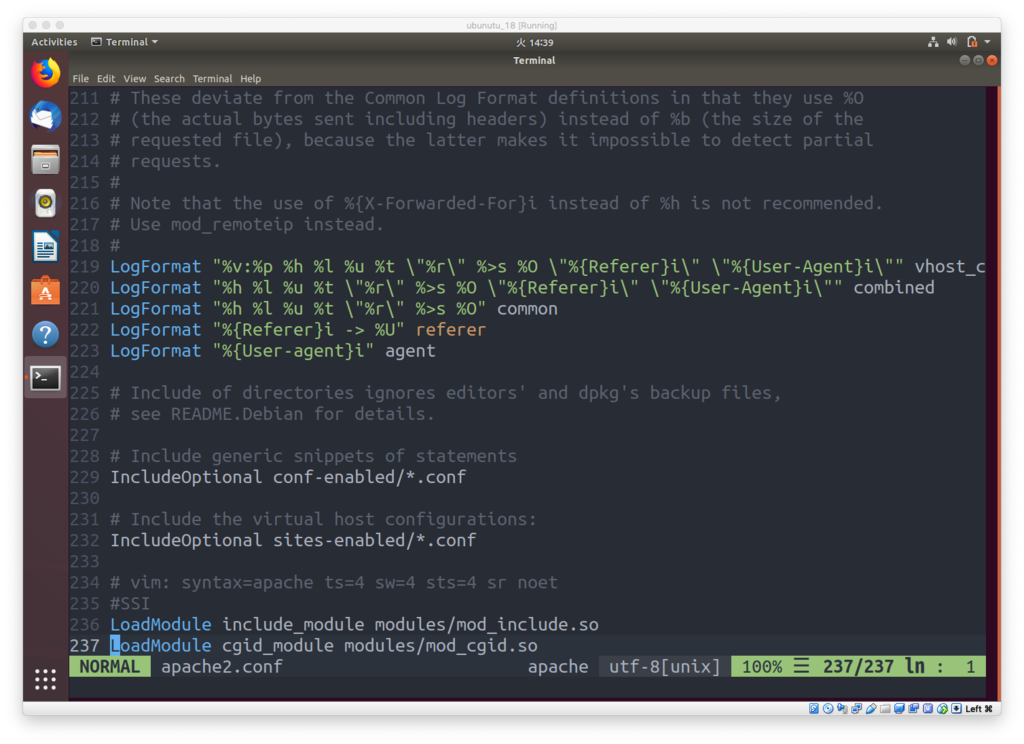Viewport: 1024px width, 744px height.
Task: Click the volume speaker icon in top bar
Action: (x=952, y=42)
